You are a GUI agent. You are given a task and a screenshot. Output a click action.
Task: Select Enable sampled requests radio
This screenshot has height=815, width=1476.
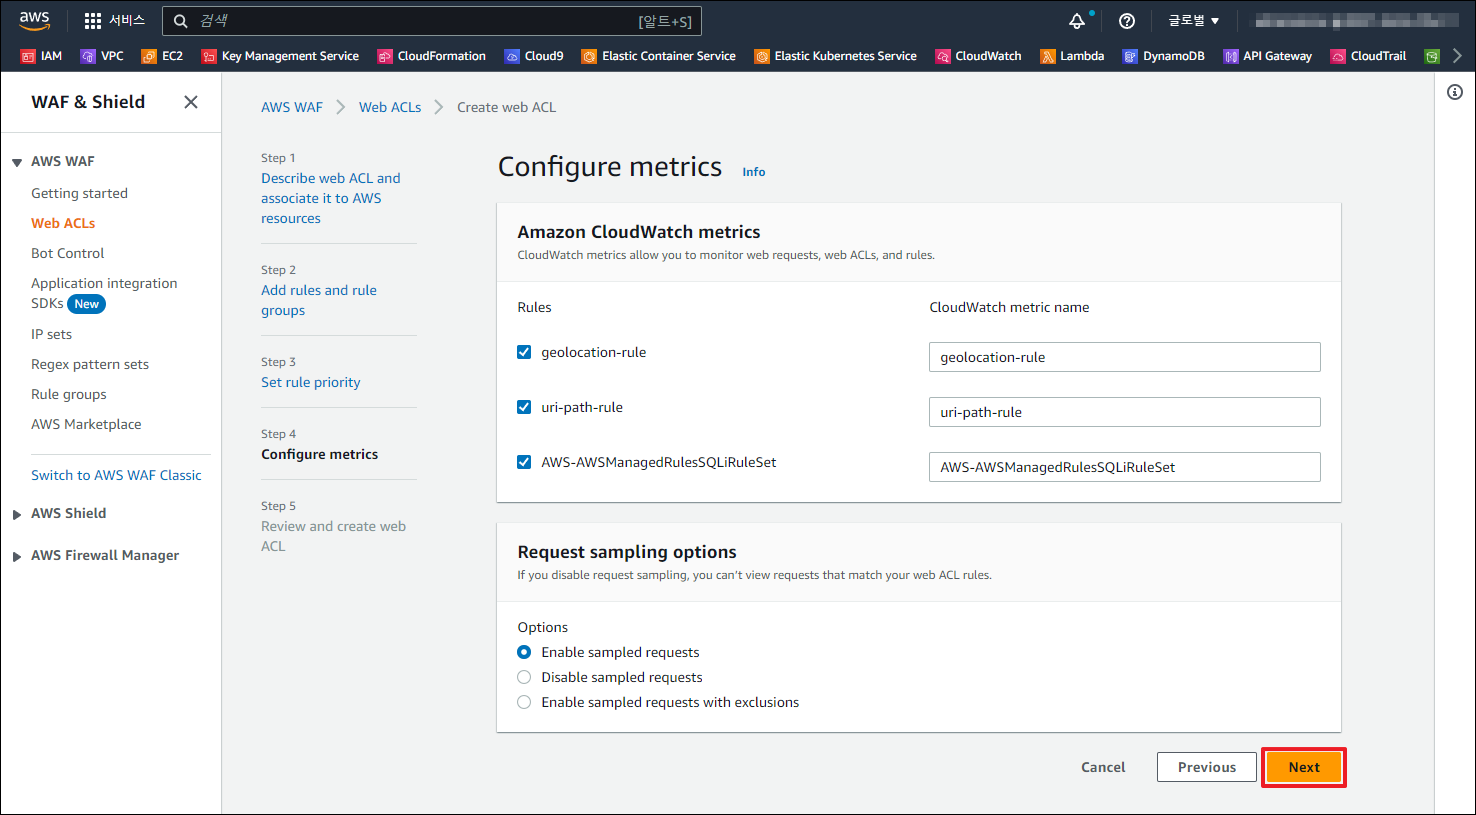tap(524, 652)
